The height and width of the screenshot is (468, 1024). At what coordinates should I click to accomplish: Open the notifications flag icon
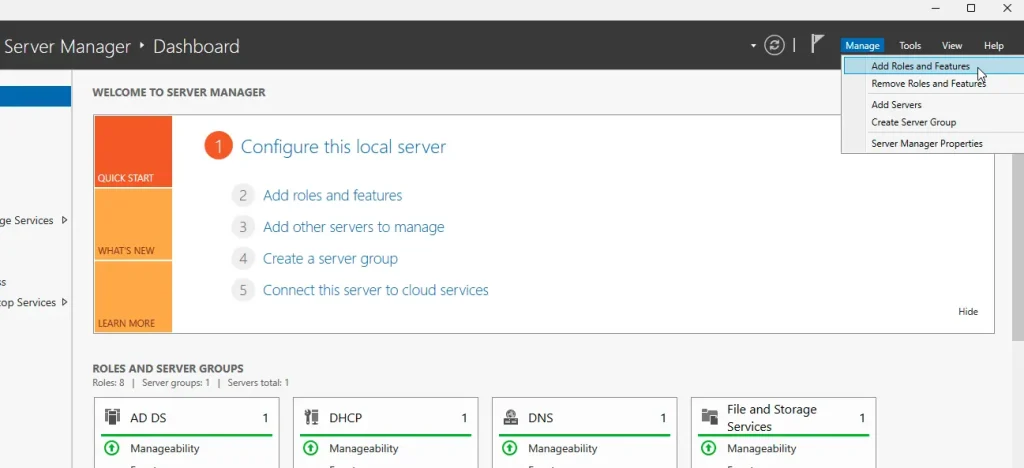(x=817, y=44)
